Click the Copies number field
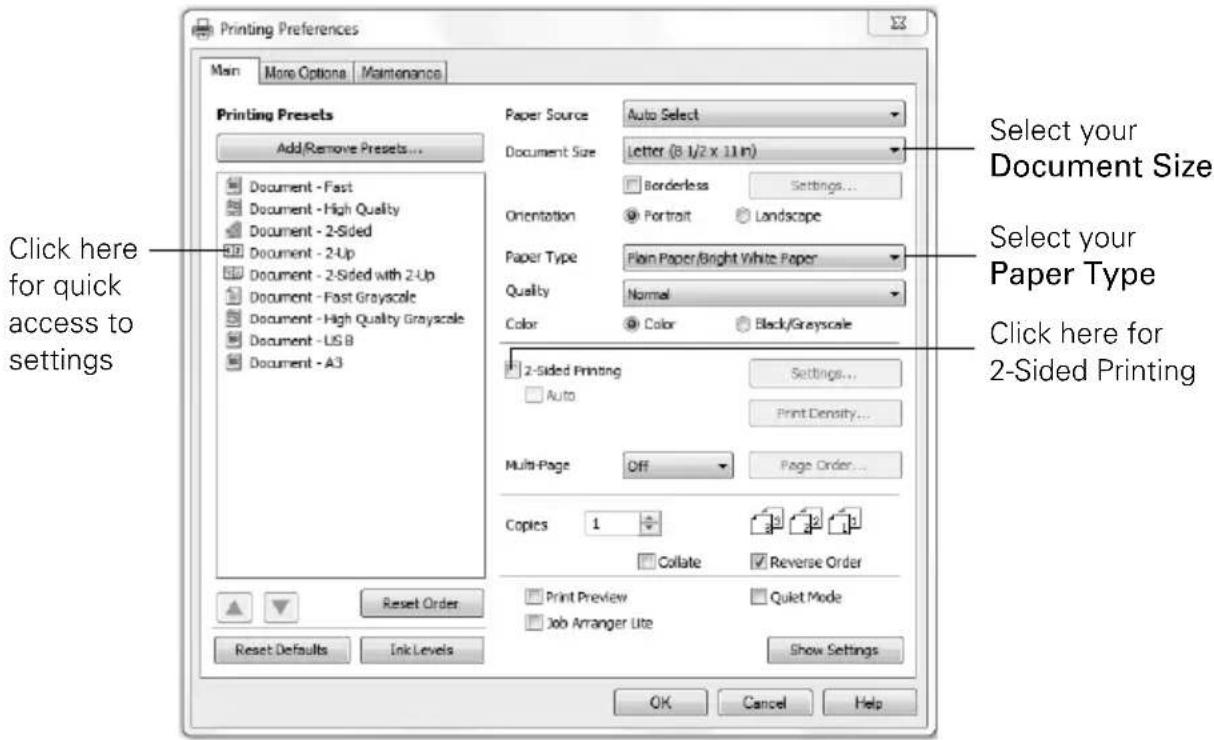Image resolution: width=1214 pixels, height=740 pixels. (614, 523)
